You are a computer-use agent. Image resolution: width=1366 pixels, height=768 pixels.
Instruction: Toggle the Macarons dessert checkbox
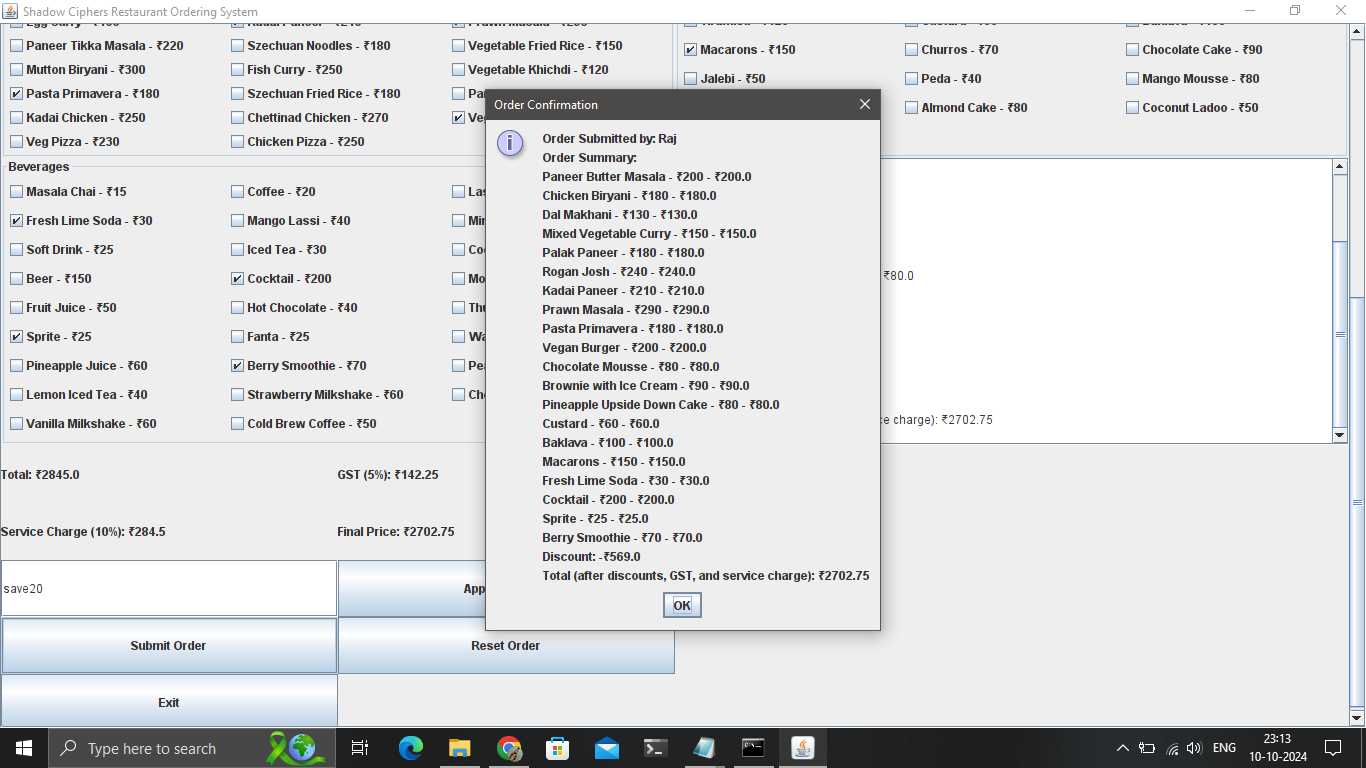(x=691, y=50)
